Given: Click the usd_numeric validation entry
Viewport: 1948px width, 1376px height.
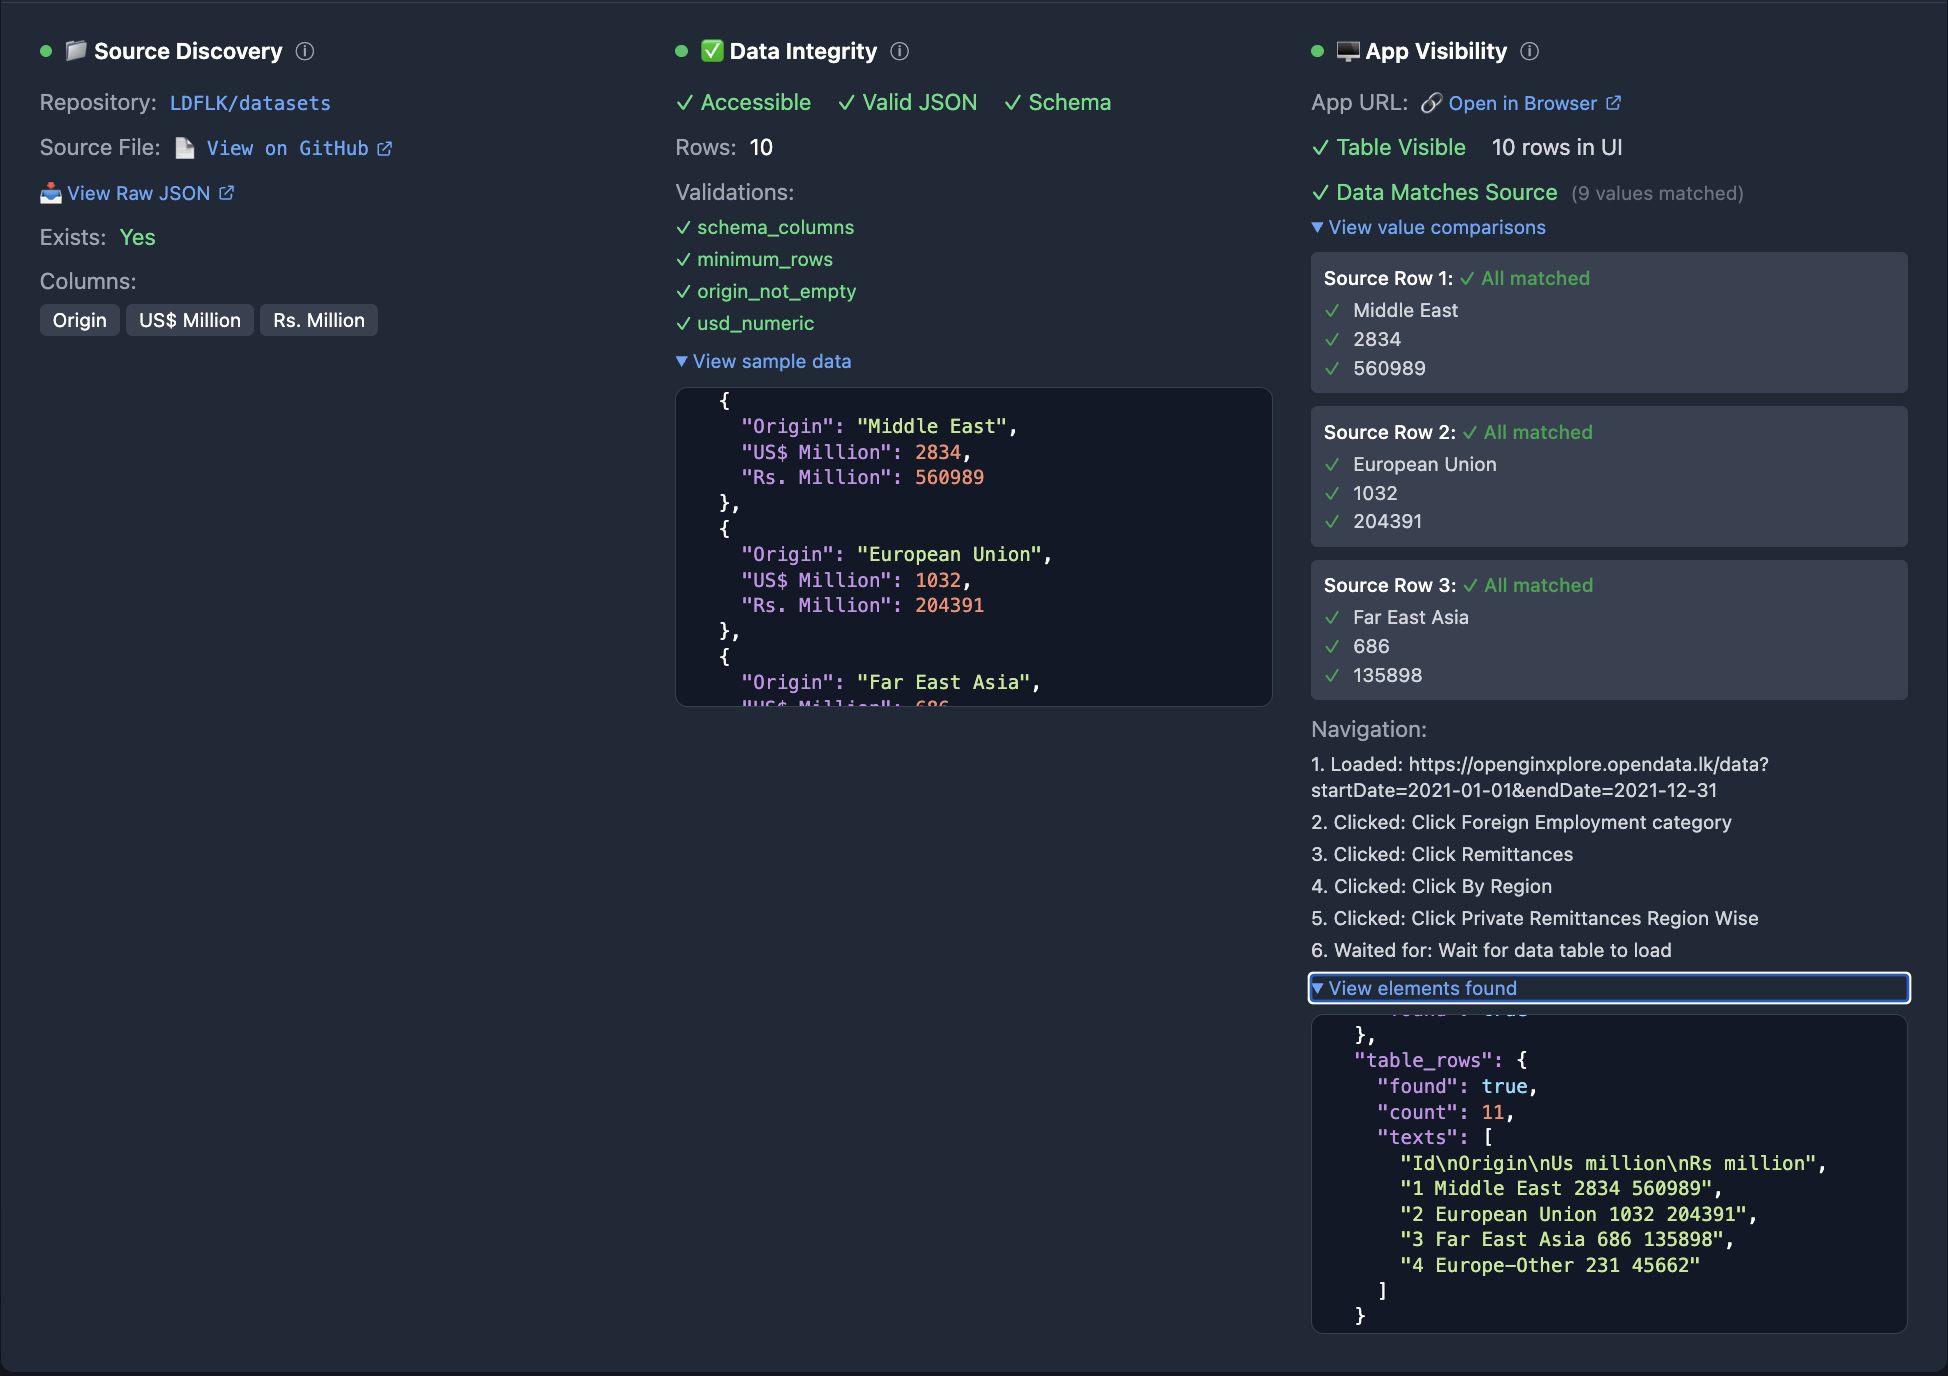Looking at the screenshot, I should tap(754, 323).
